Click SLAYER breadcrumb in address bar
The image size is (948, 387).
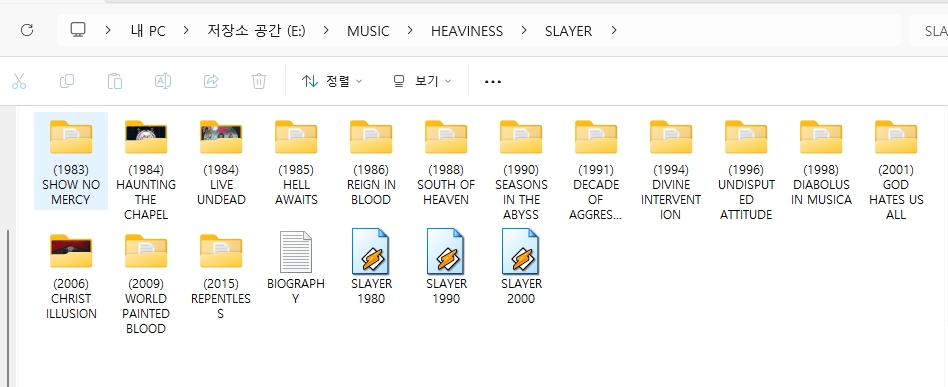click(x=568, y=31)
